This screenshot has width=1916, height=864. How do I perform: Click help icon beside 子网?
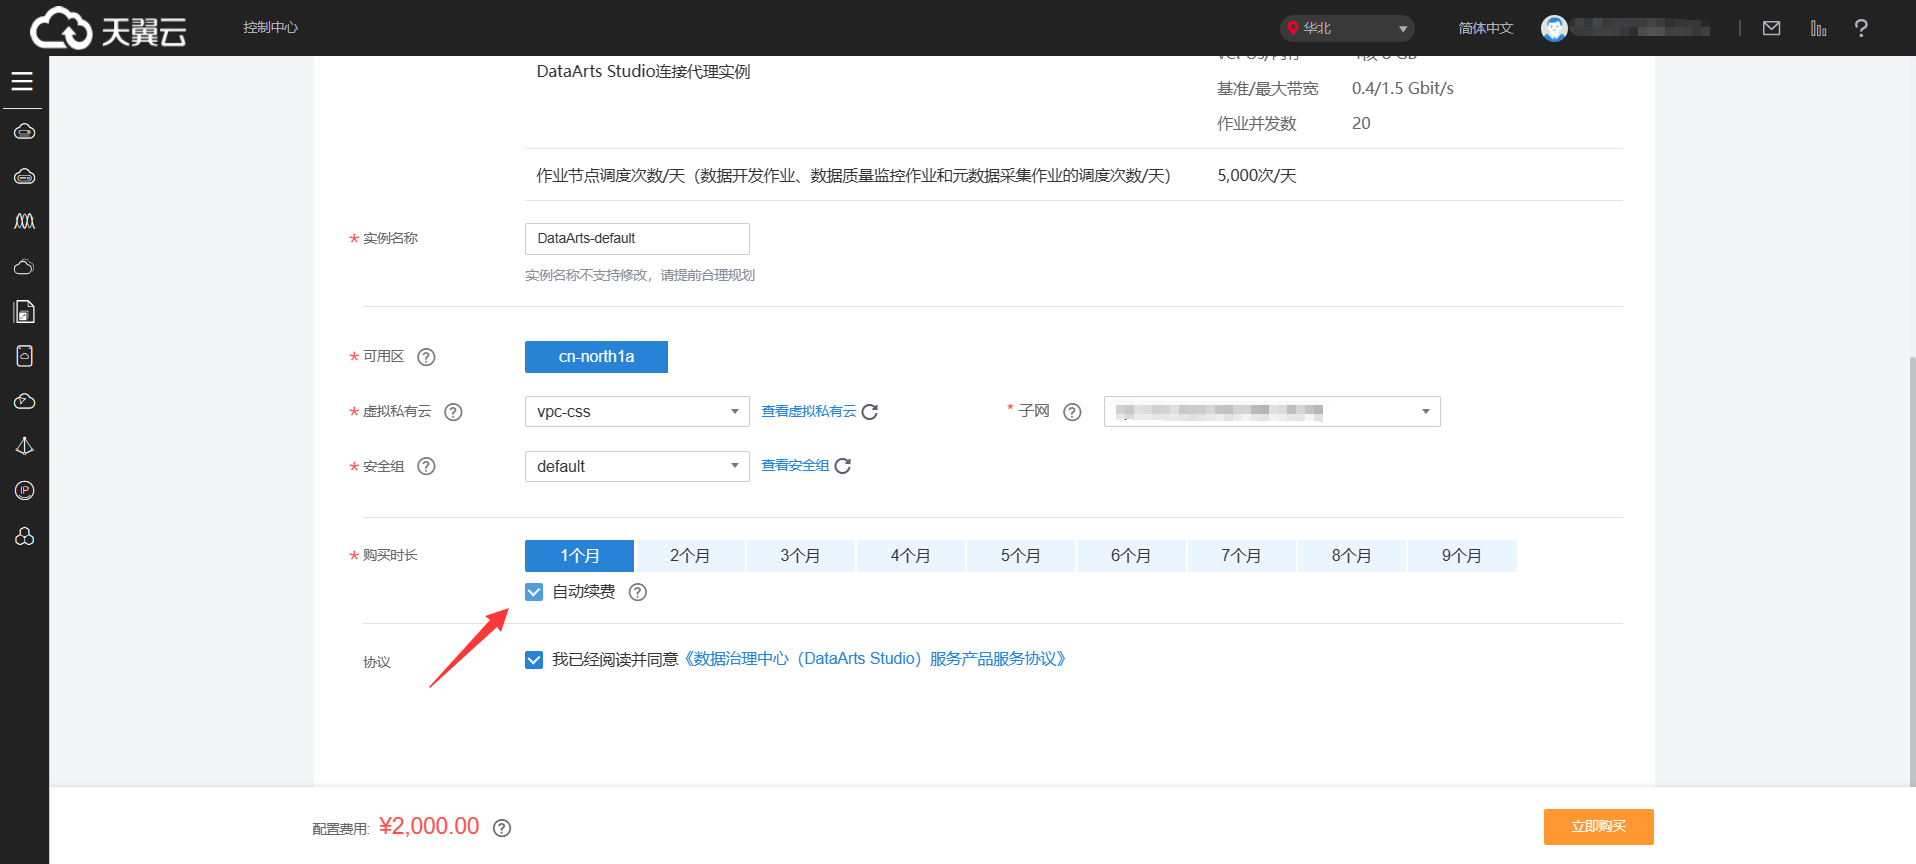1072,412
